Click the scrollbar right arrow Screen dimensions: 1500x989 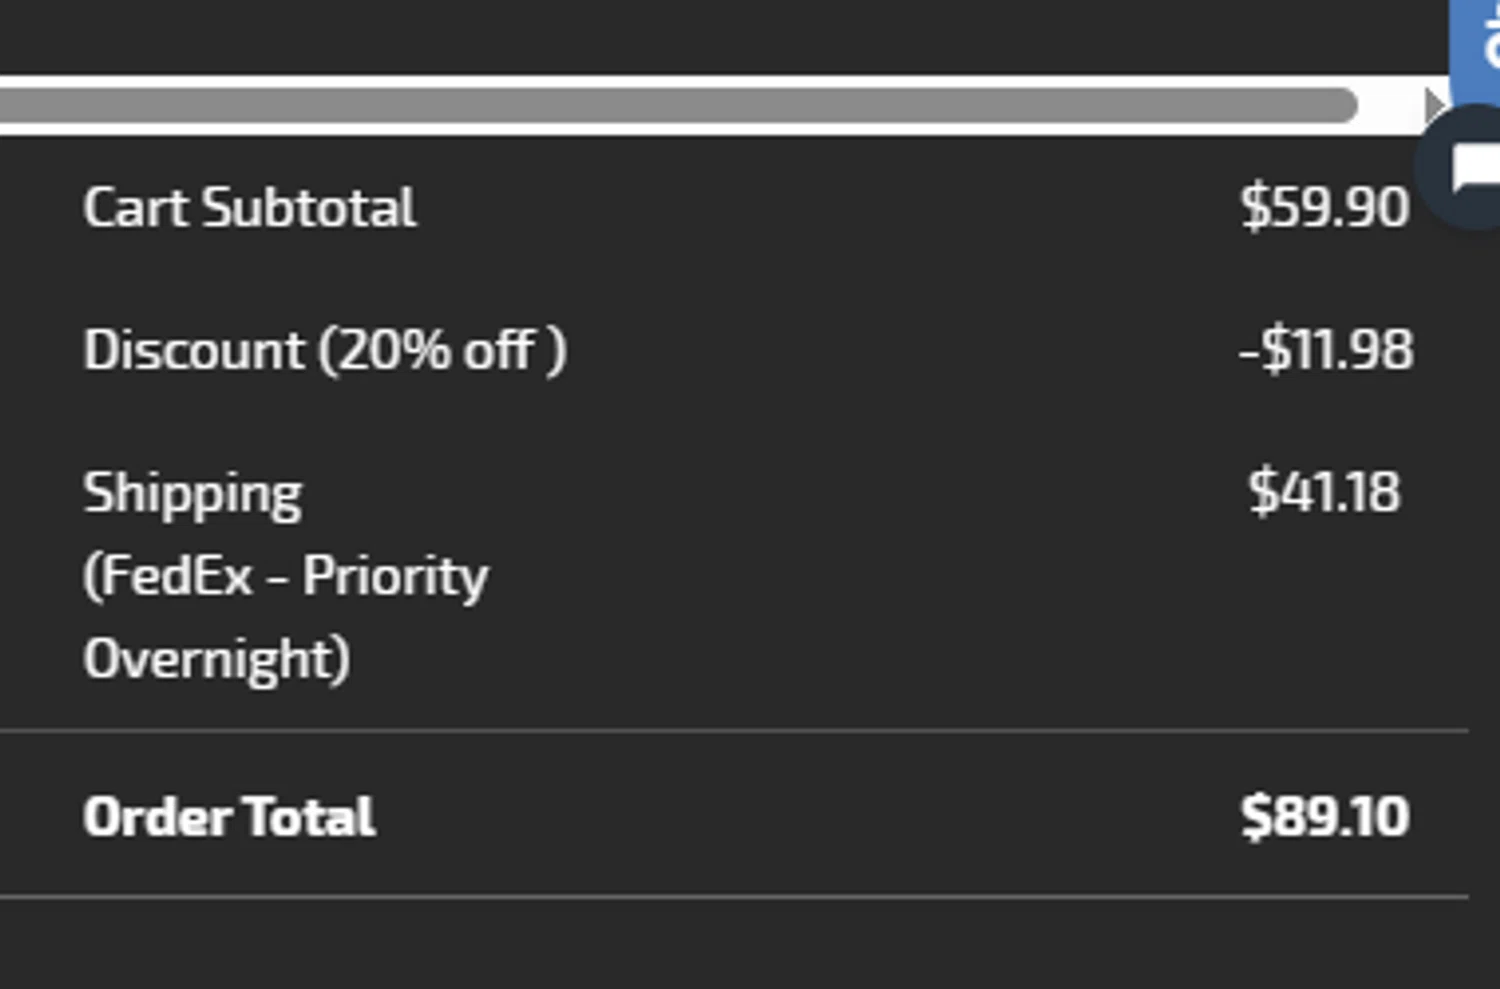1434,105
